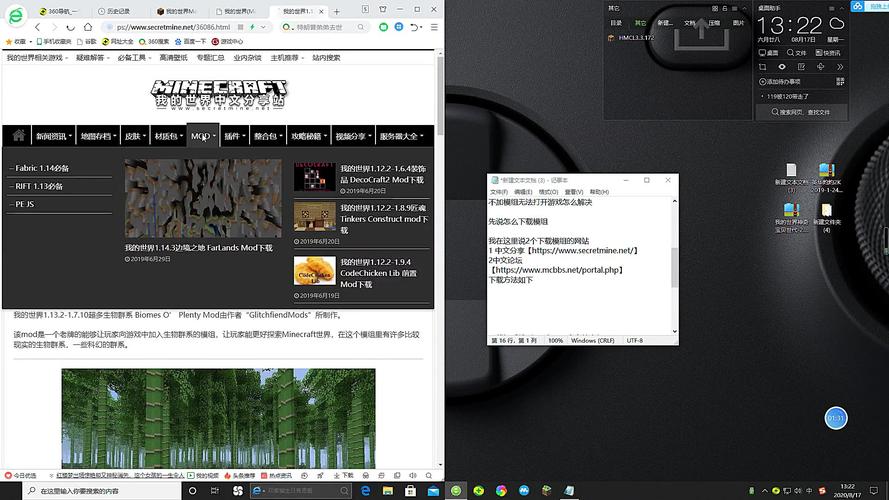Click the lightning speed mode icon in address bar
889x500 pixels.
(252, 27)
